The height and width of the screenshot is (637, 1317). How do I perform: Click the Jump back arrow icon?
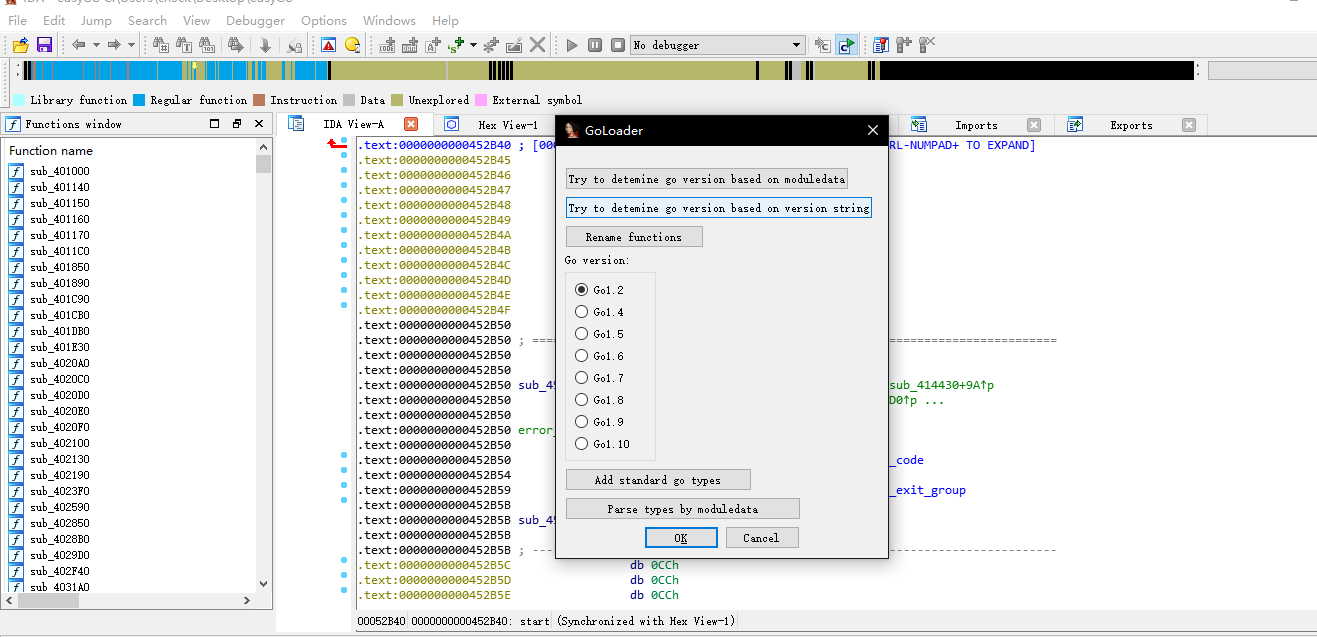[78, 45]
